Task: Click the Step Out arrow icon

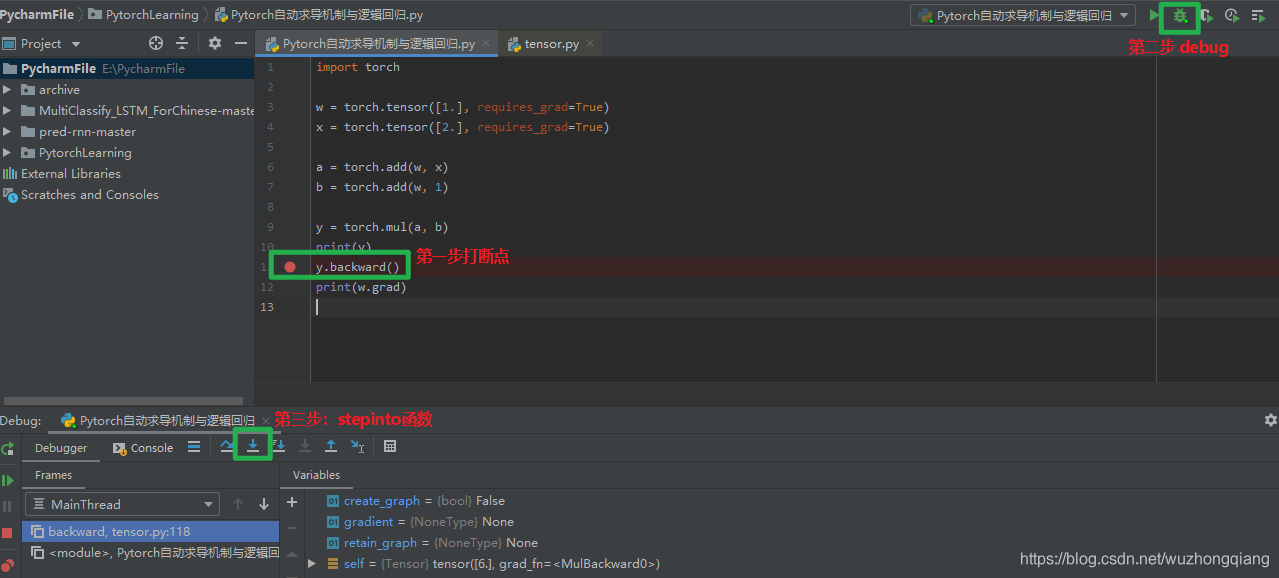Action: [331, 446]
